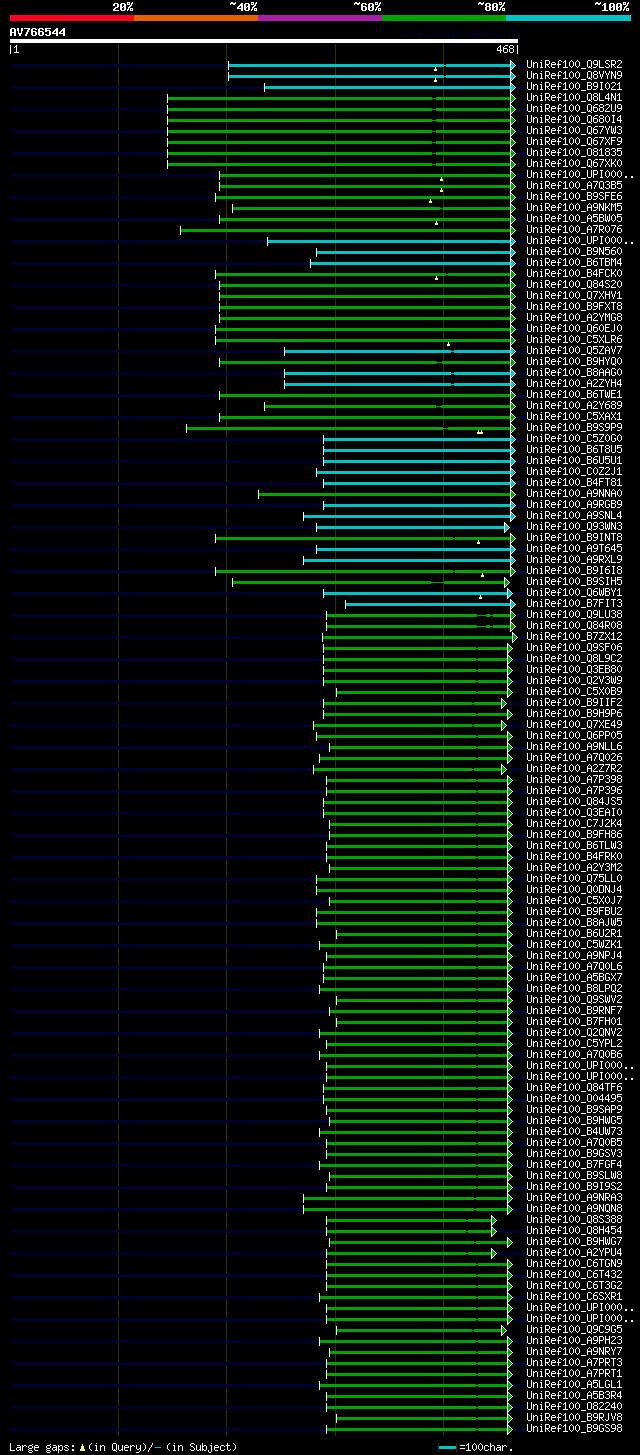
Task: Click the red 20% identity legend segment
Action: click(x=72, y=18)
